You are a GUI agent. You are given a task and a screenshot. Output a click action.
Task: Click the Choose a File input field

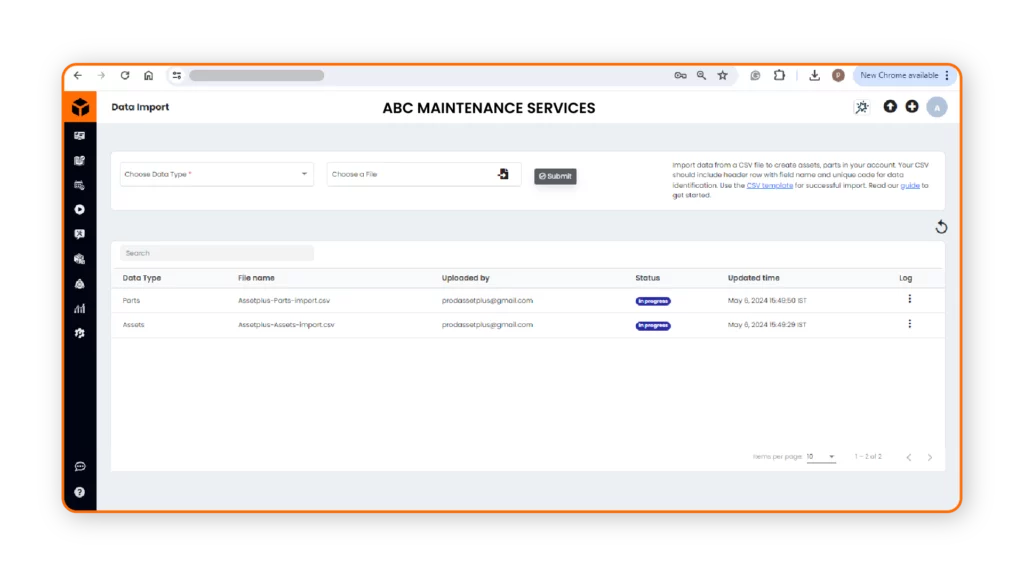tap(424, 174)
